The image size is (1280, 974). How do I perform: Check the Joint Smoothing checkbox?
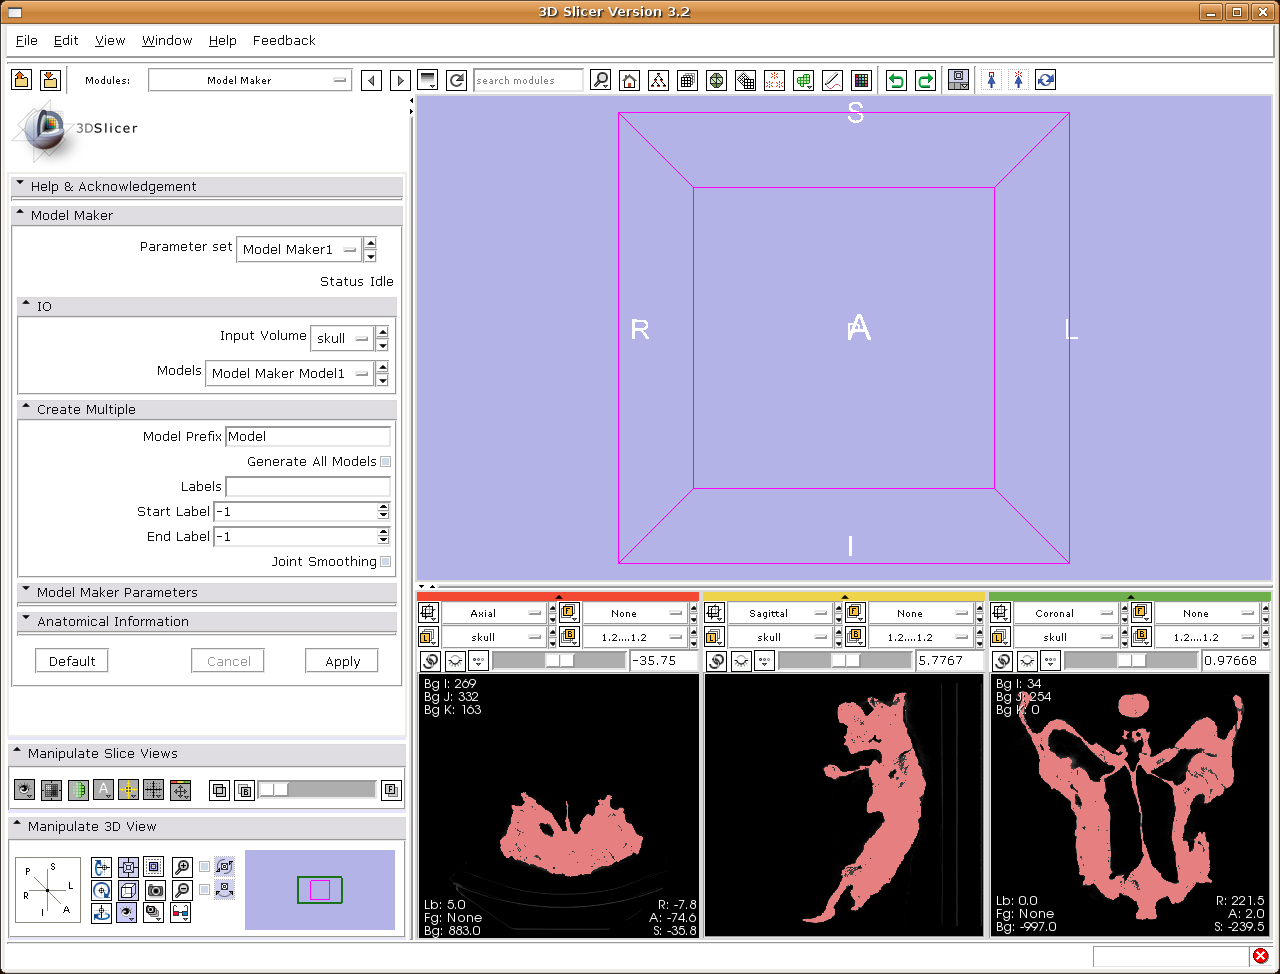click(386, 562)
